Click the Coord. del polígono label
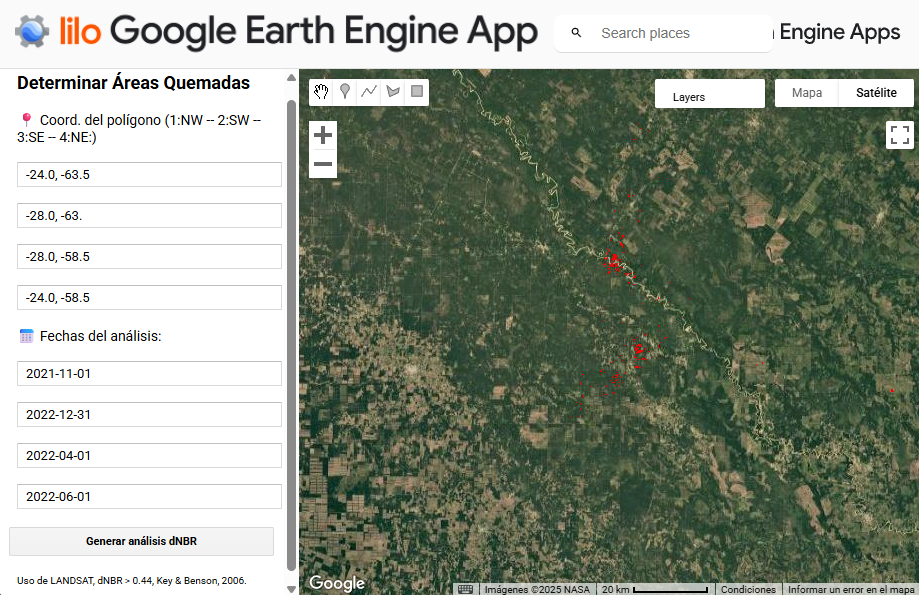Image resolution: width=919 pixels, height=595 pixels. (139, 128)
